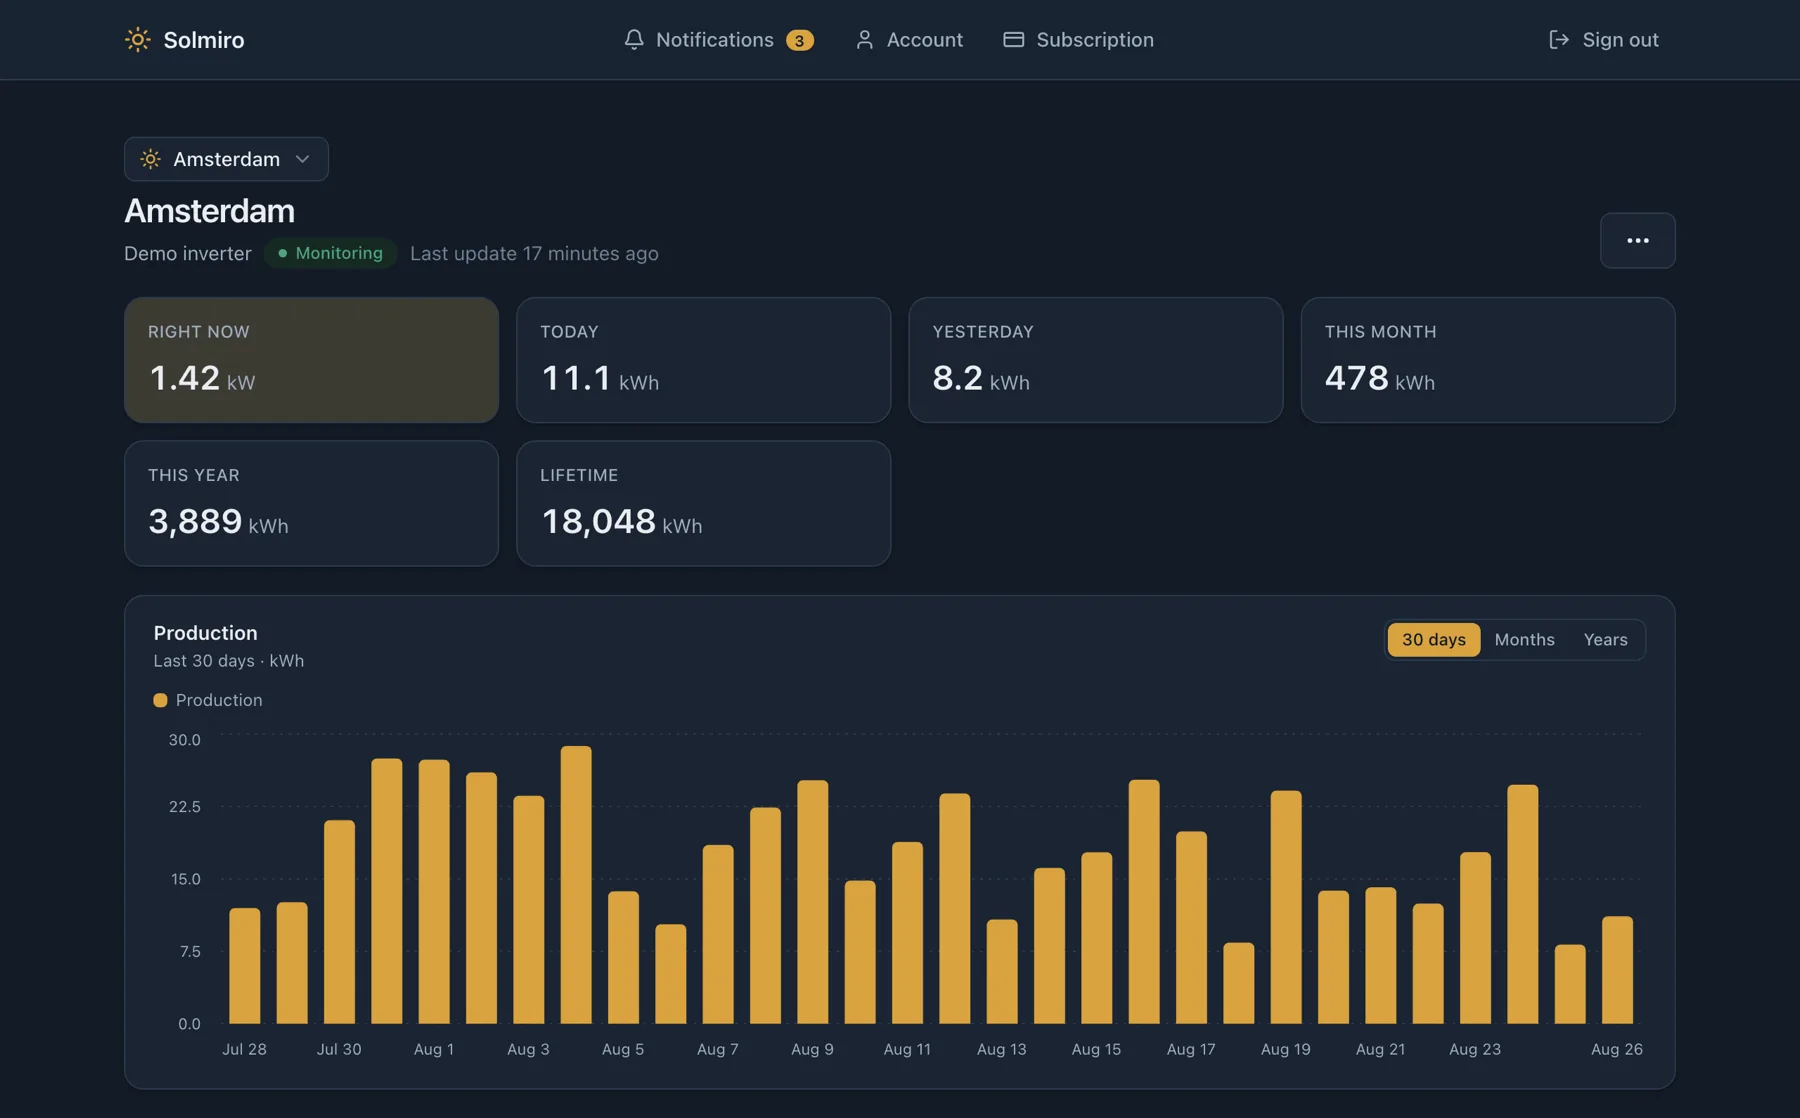The width and height of the screenshot is (1800, 1118).
Task: Click the sun icon in Amsterdam selector
Action: click(x=150, y=159)
